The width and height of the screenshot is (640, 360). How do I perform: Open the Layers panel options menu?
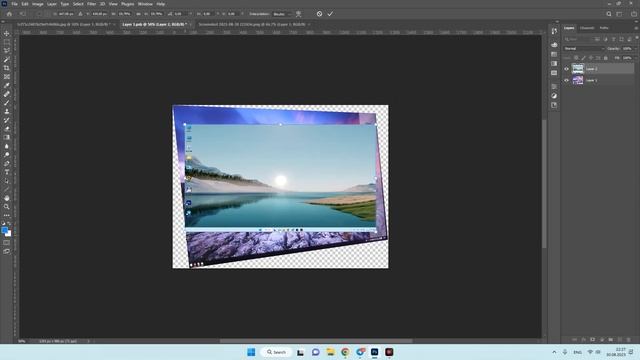coord(636,28)
